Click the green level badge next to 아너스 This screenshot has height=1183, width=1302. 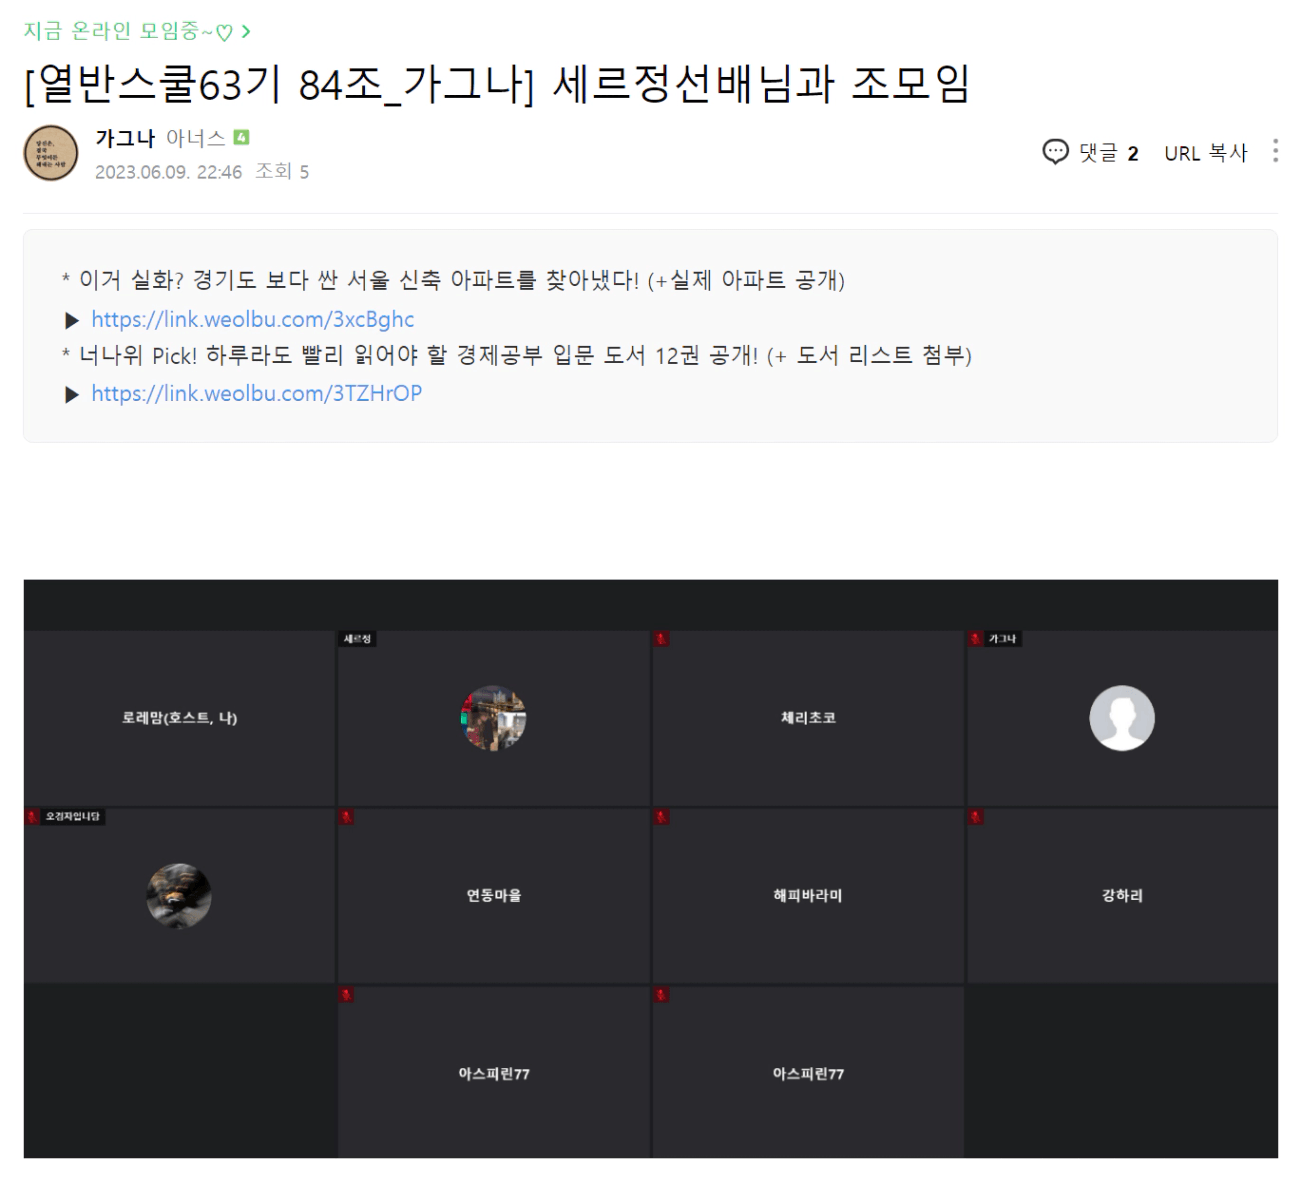click(x=241, y=138)
